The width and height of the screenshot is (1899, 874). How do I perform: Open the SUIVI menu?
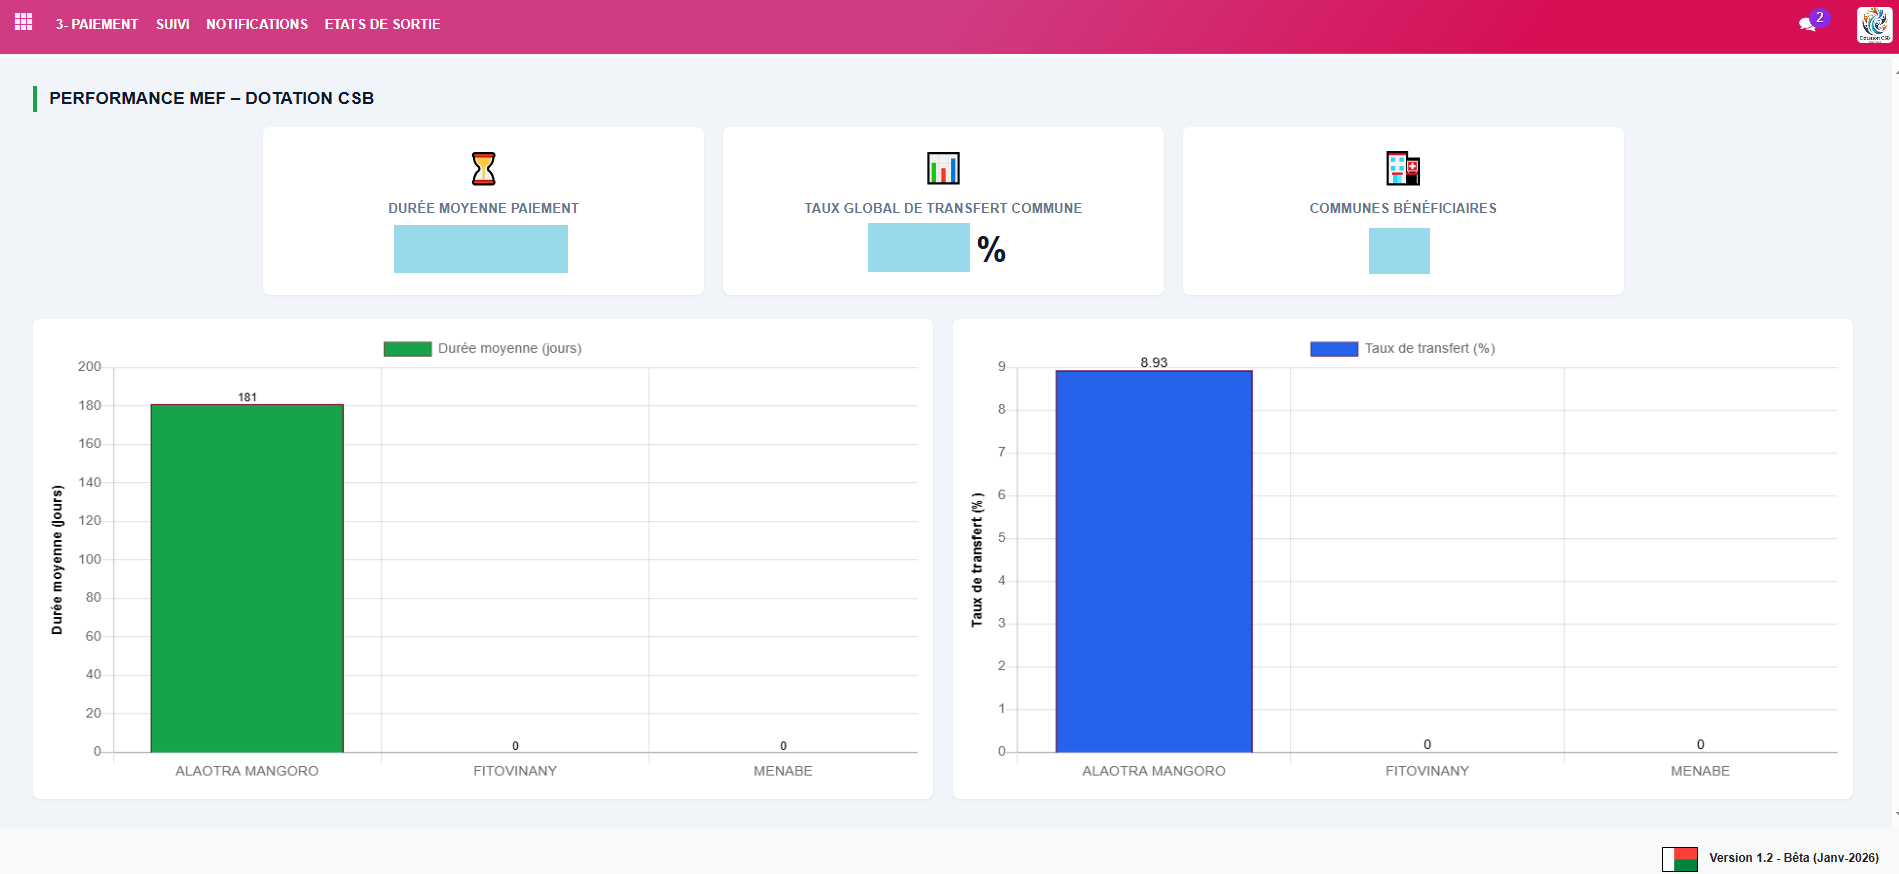click(x=172, y=24)
